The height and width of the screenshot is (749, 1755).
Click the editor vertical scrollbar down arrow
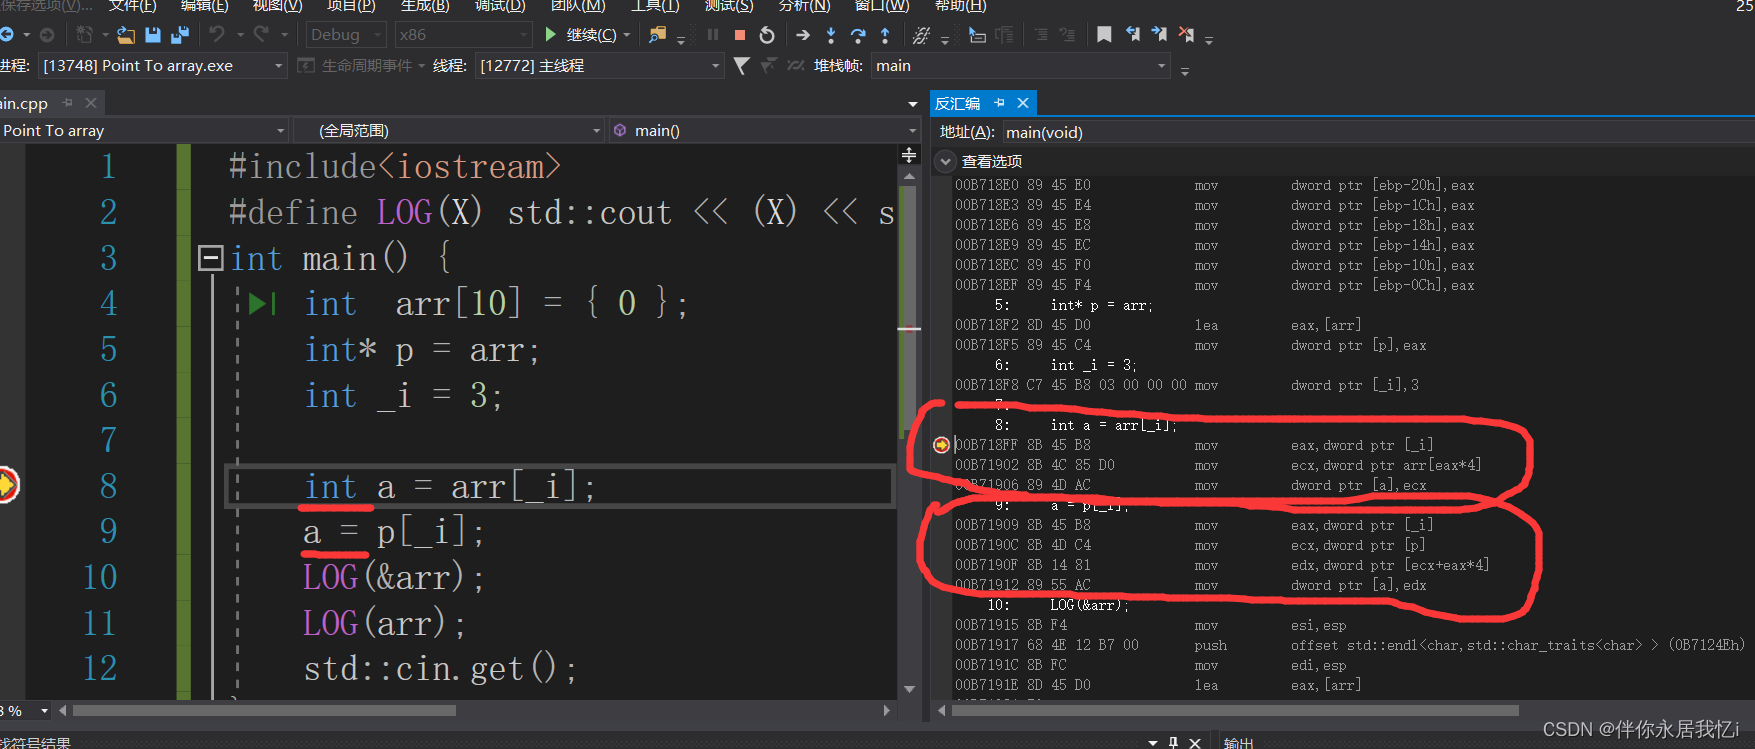pos(909,689)
